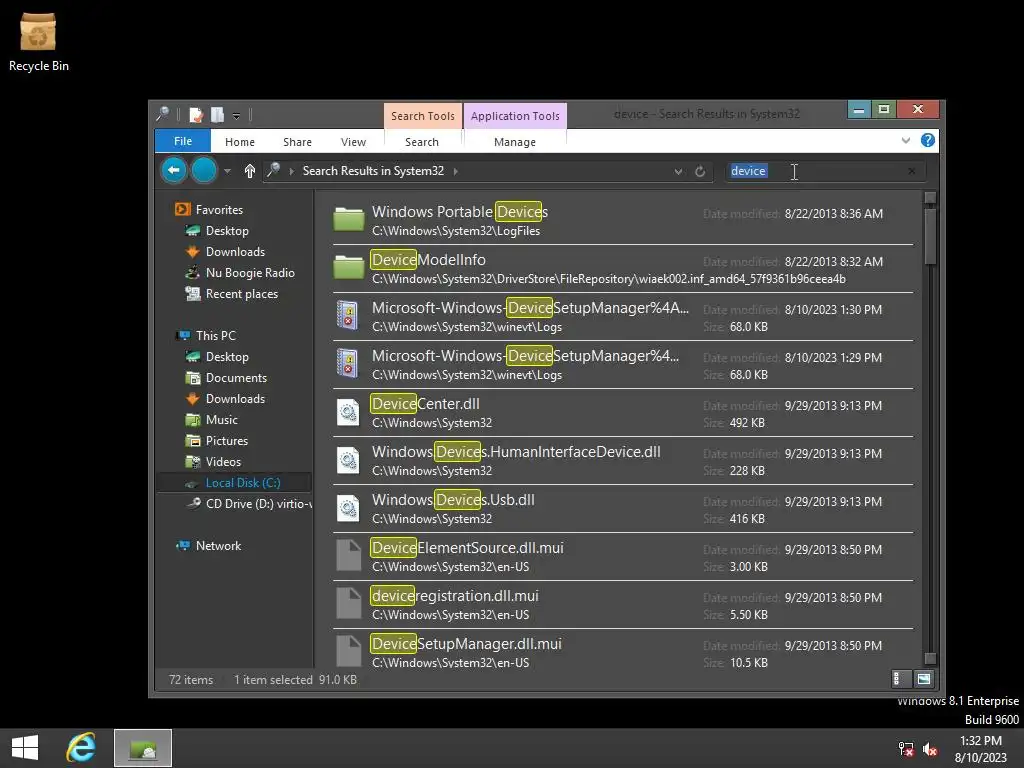Click the magnifier icon in address bar
Image resolution: width=1024 pixels, height=768 pixels.
click(274, 170)
